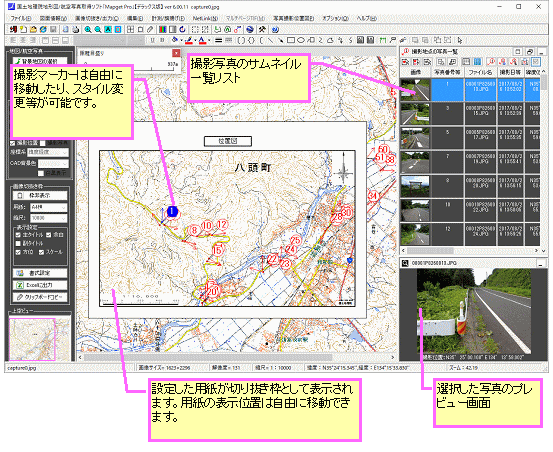Click the 書式設定 button
This screenshot has width=553, height=452.
coord(40,273)
